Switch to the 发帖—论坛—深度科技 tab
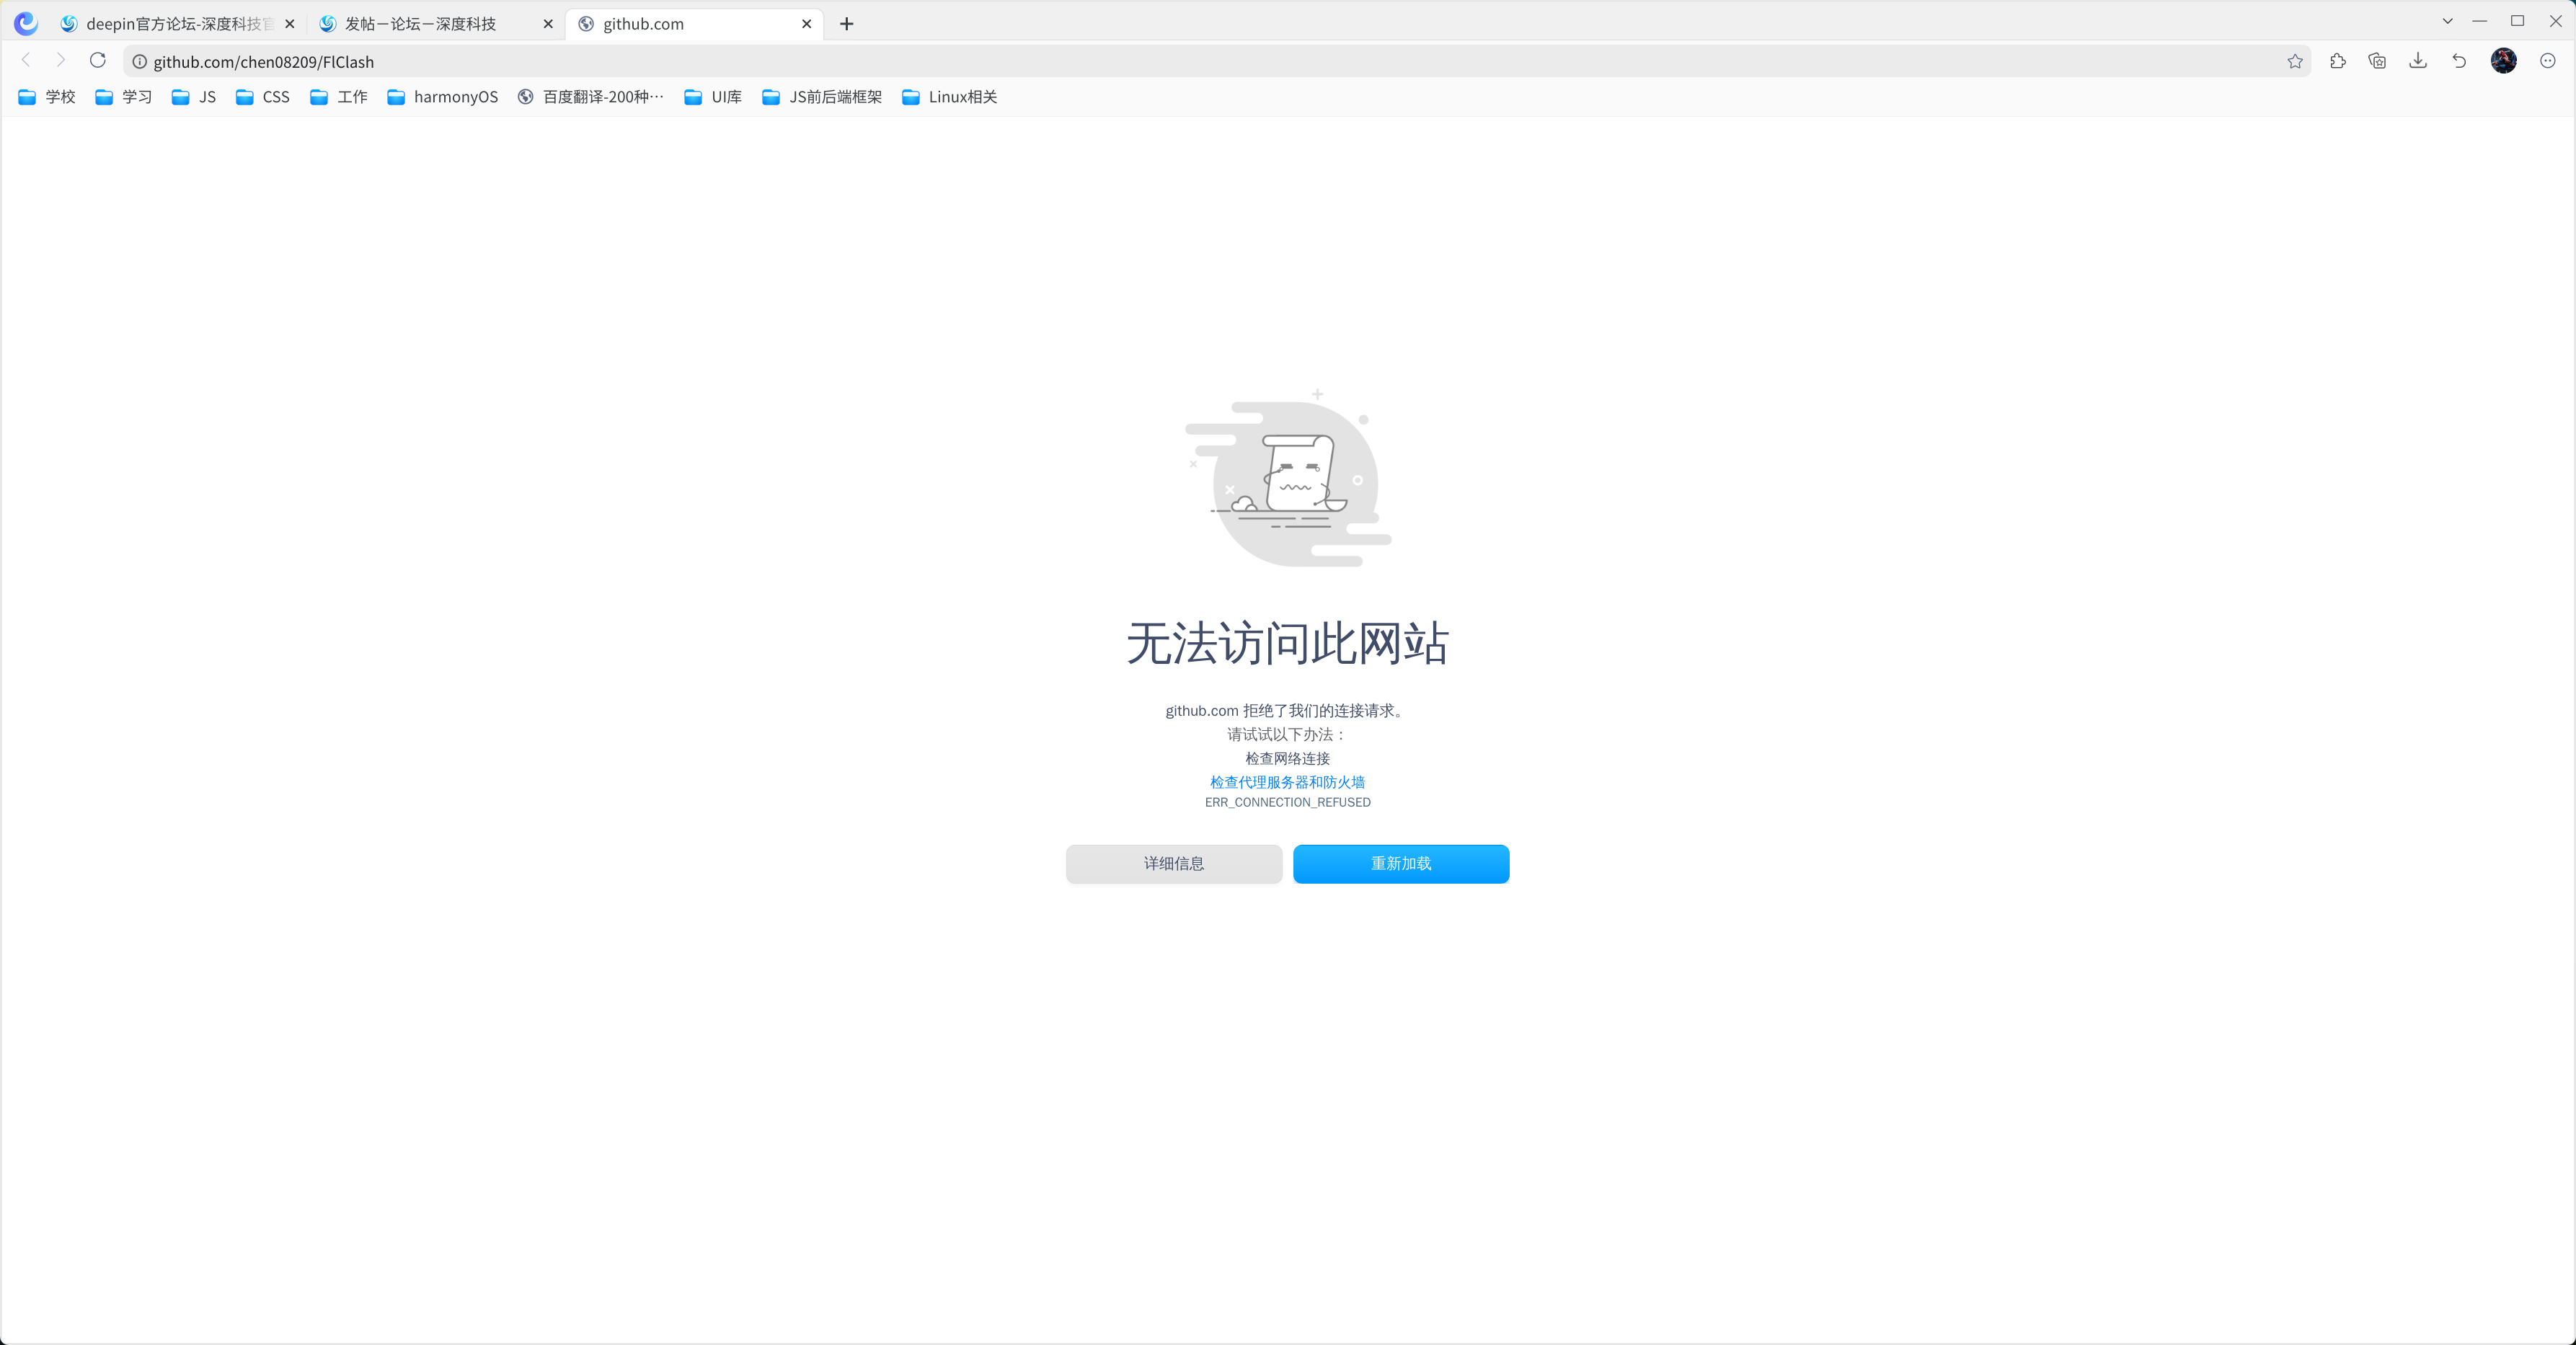 [436, 24]
